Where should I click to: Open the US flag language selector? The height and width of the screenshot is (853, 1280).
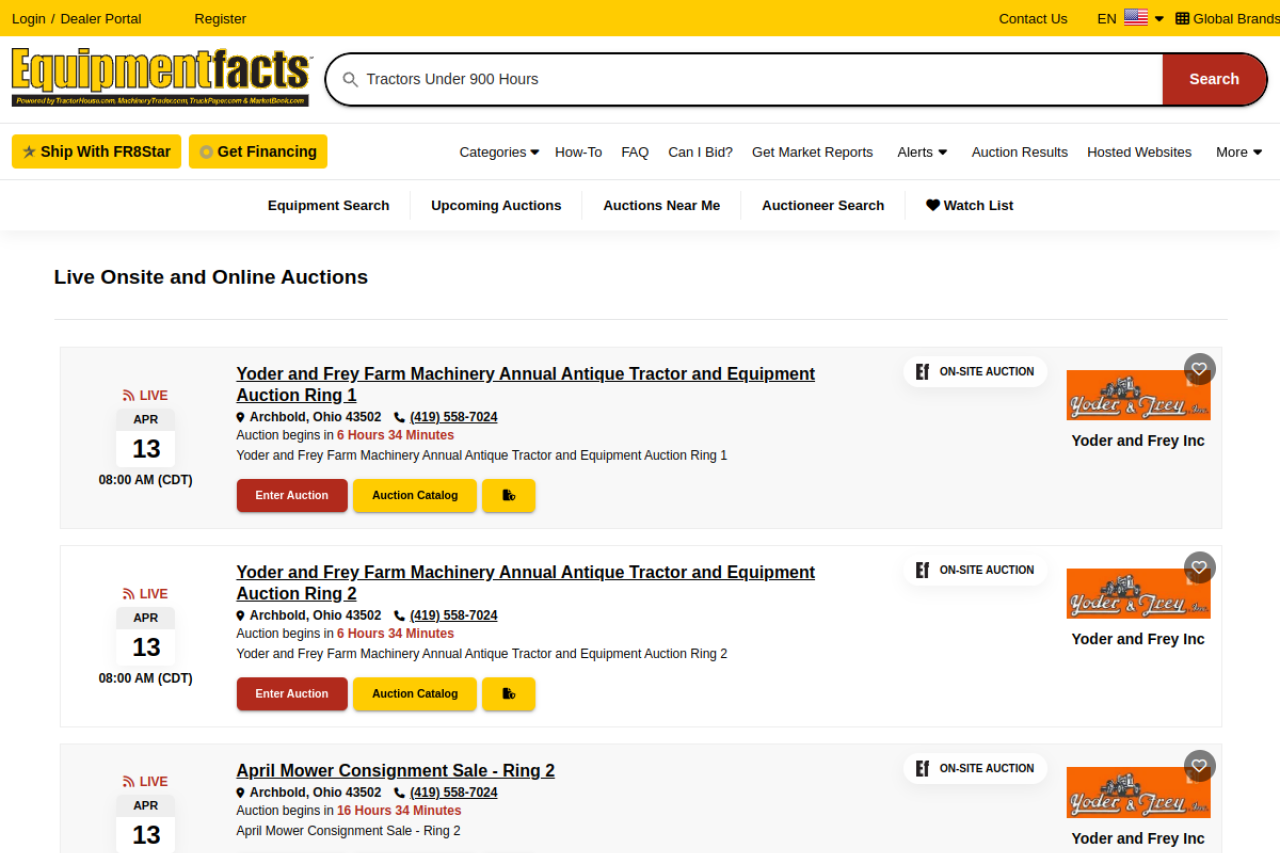click(x=1135, y=18)
